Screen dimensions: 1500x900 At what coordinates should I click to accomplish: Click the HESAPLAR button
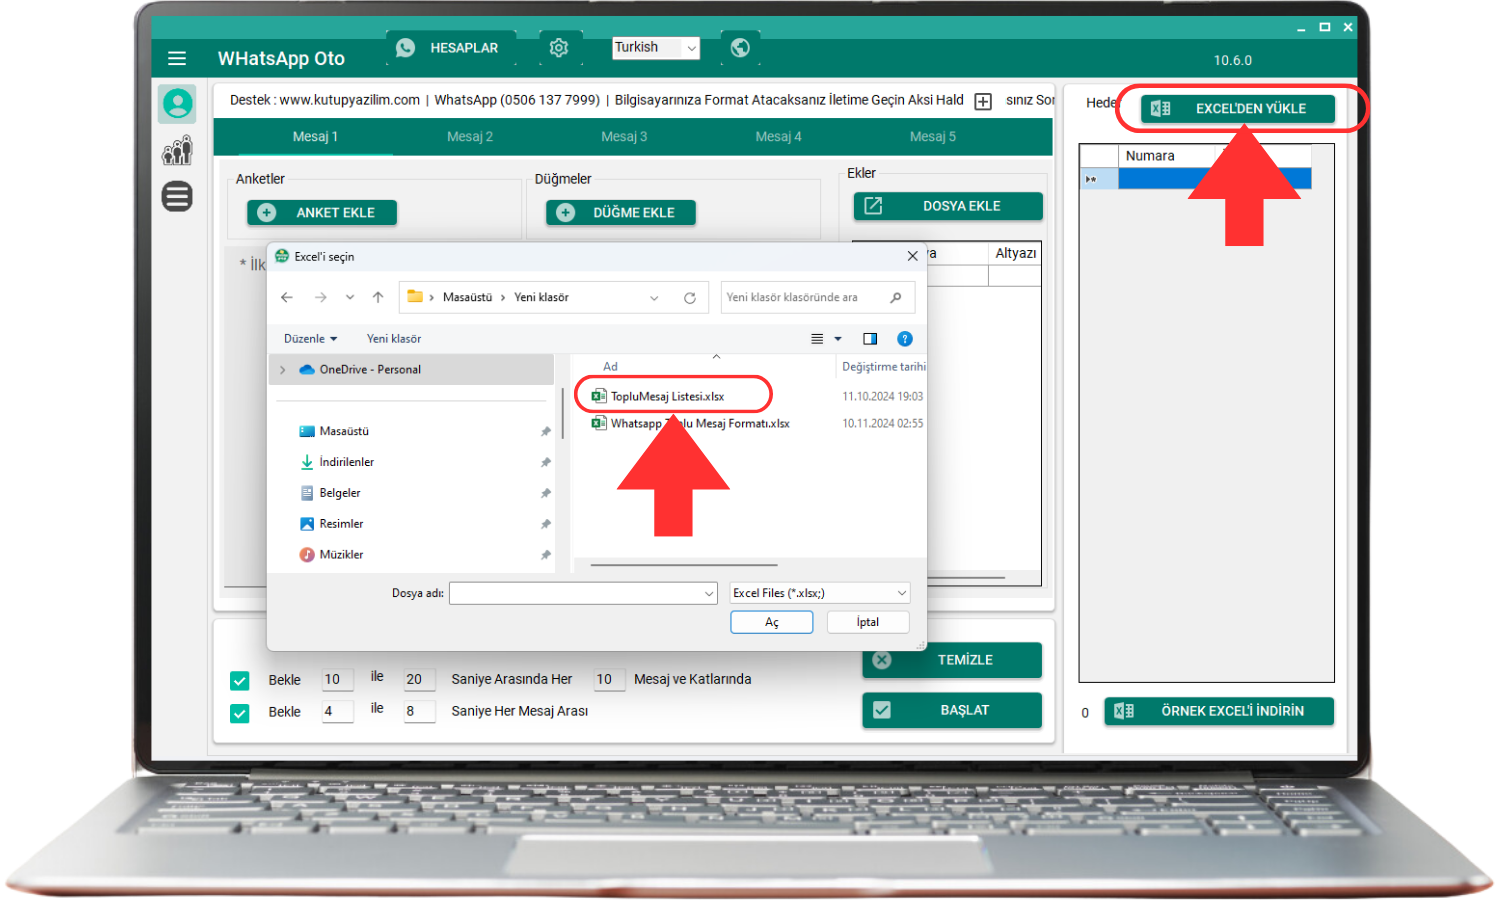[451, 47]
